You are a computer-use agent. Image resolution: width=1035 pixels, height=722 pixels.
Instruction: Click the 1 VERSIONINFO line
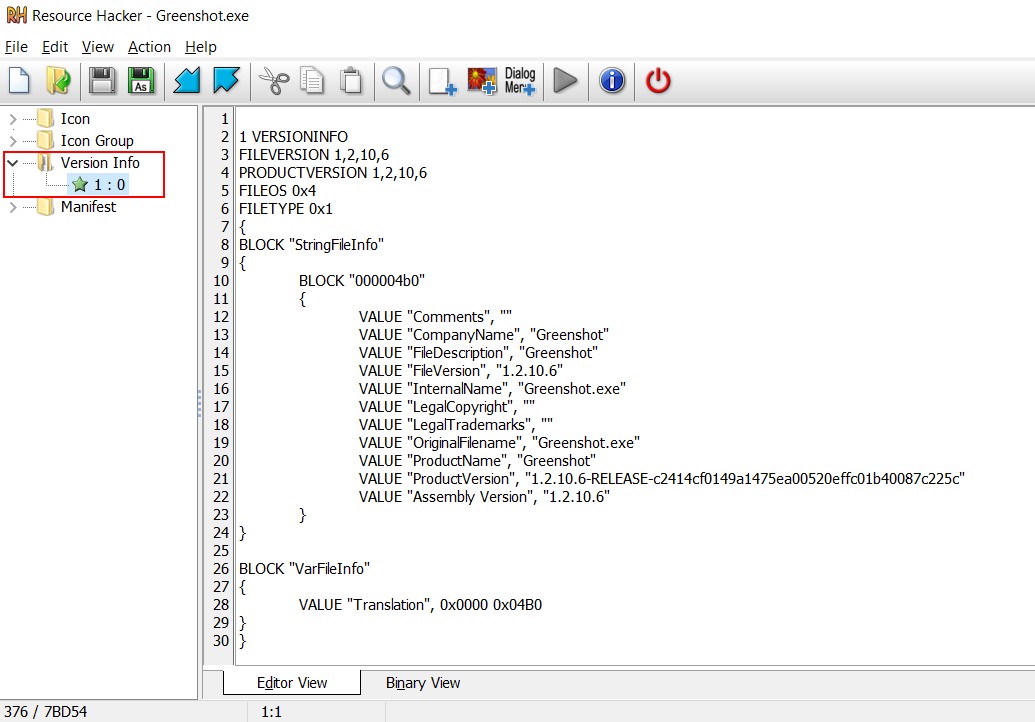pos(293,137)
